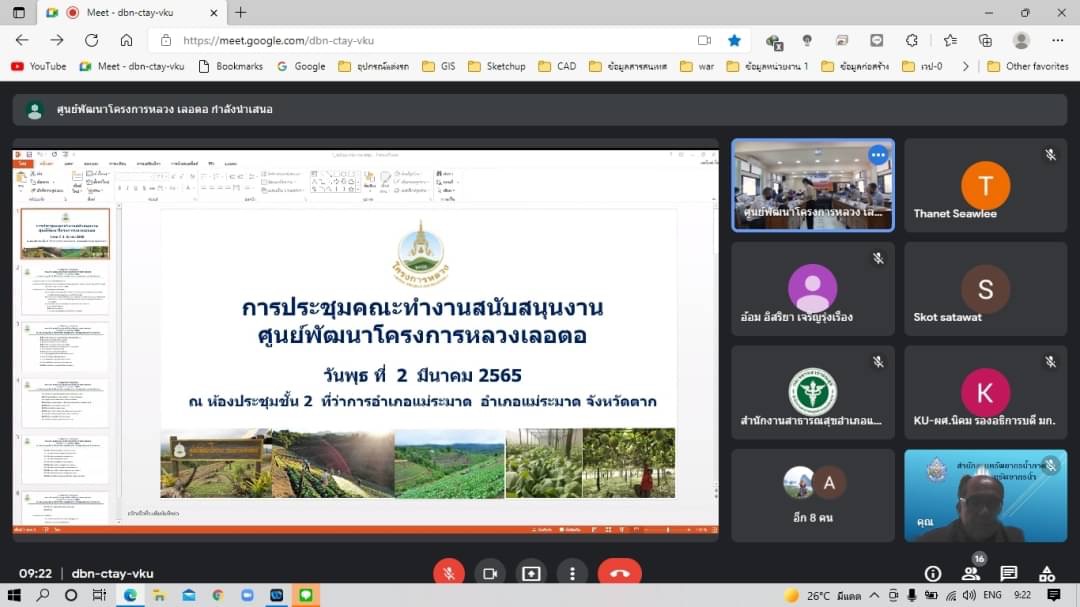Image resolution: width=1080 pixels, height=607 pixels.
Task: Open the tab actions menu icon
Action: click(x=19, y=12)
